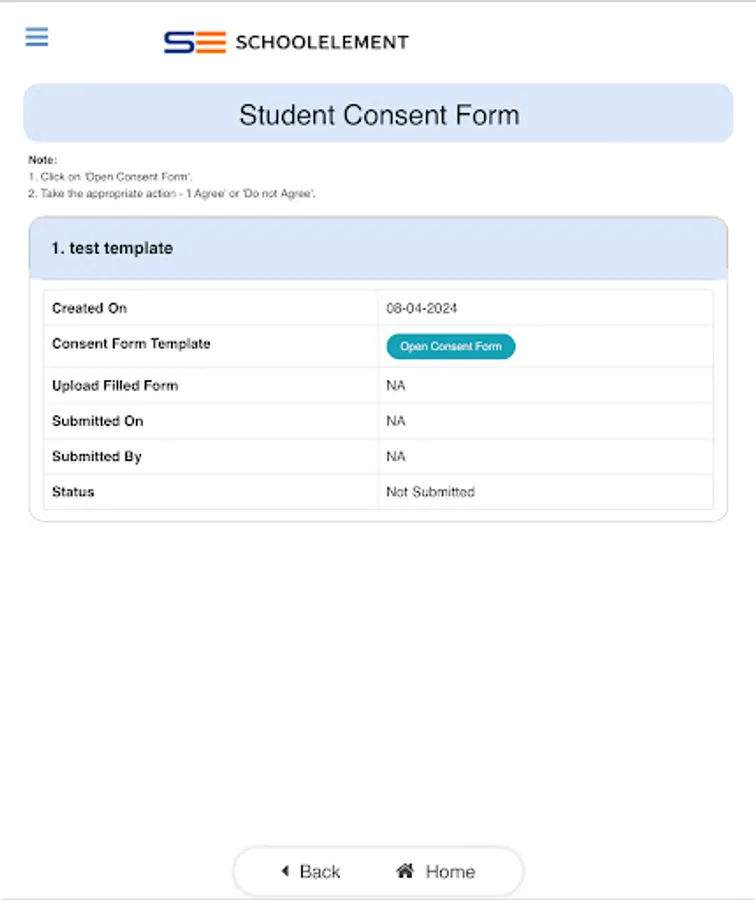756x900 pixels.
Task: Open the hamburger navigation menu
Action: [x=37, y=37]
